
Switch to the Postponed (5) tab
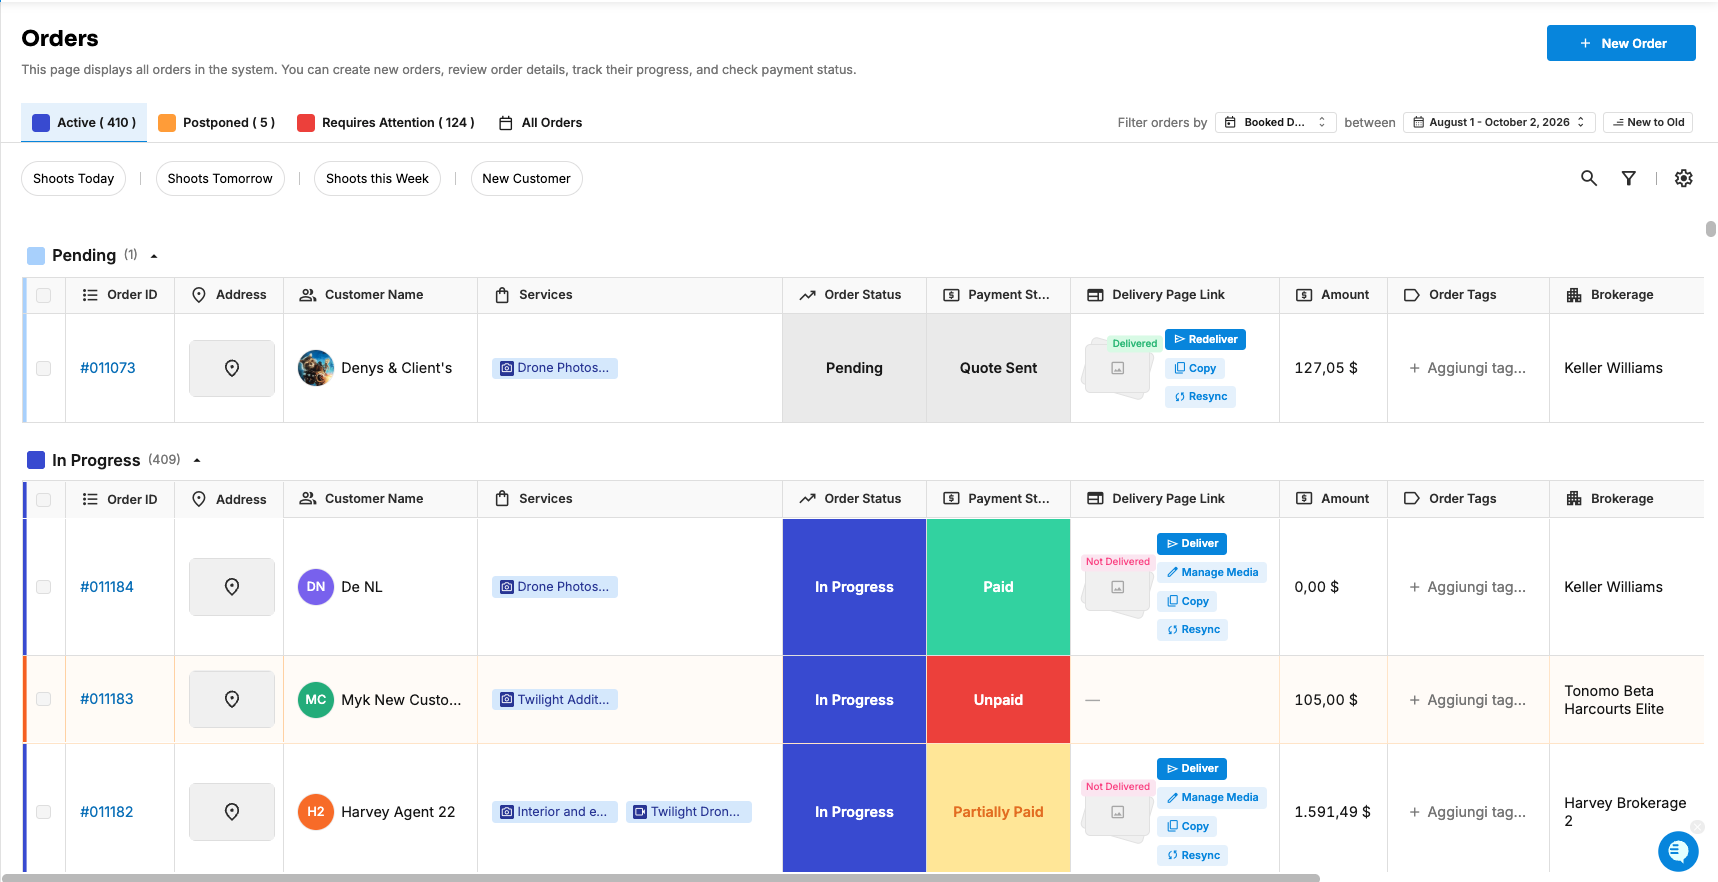point(216,122)
